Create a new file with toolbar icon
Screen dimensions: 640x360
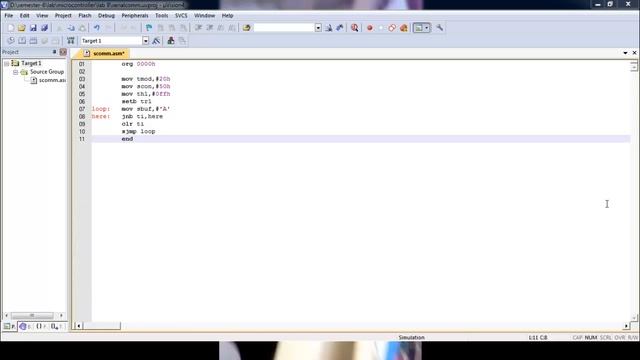(11, 28)
